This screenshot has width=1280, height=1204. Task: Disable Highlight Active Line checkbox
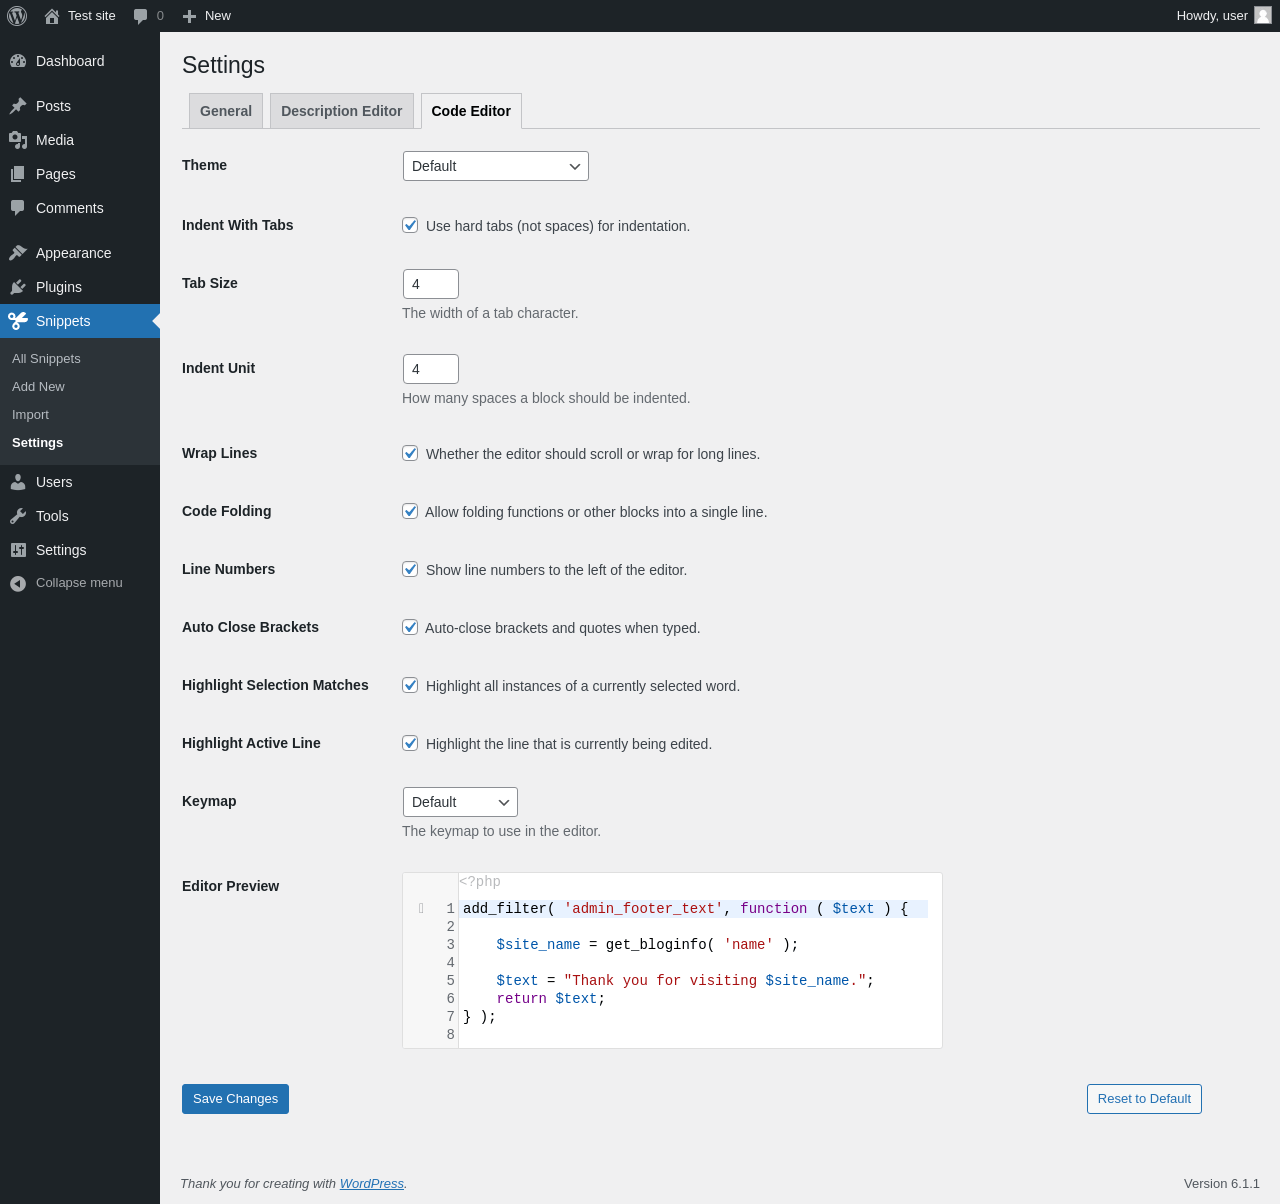pos(410,743)
